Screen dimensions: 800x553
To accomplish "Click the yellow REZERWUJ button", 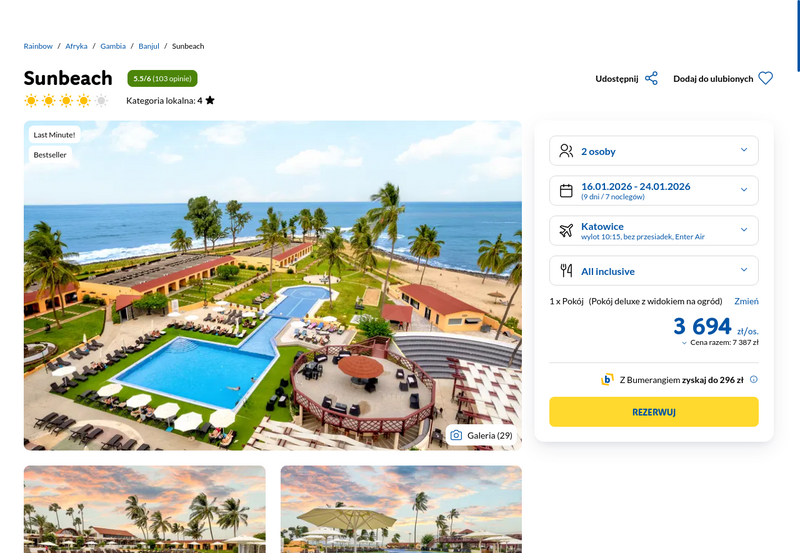I will tap(654, 412).
